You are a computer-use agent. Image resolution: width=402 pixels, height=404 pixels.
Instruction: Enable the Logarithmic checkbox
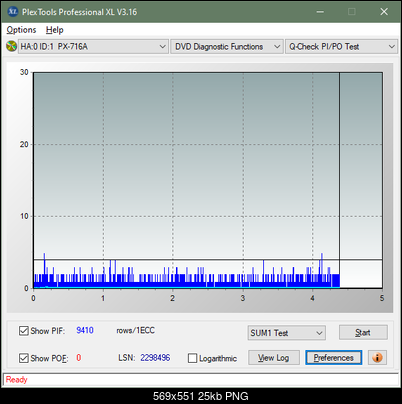[x=192, y=358]
